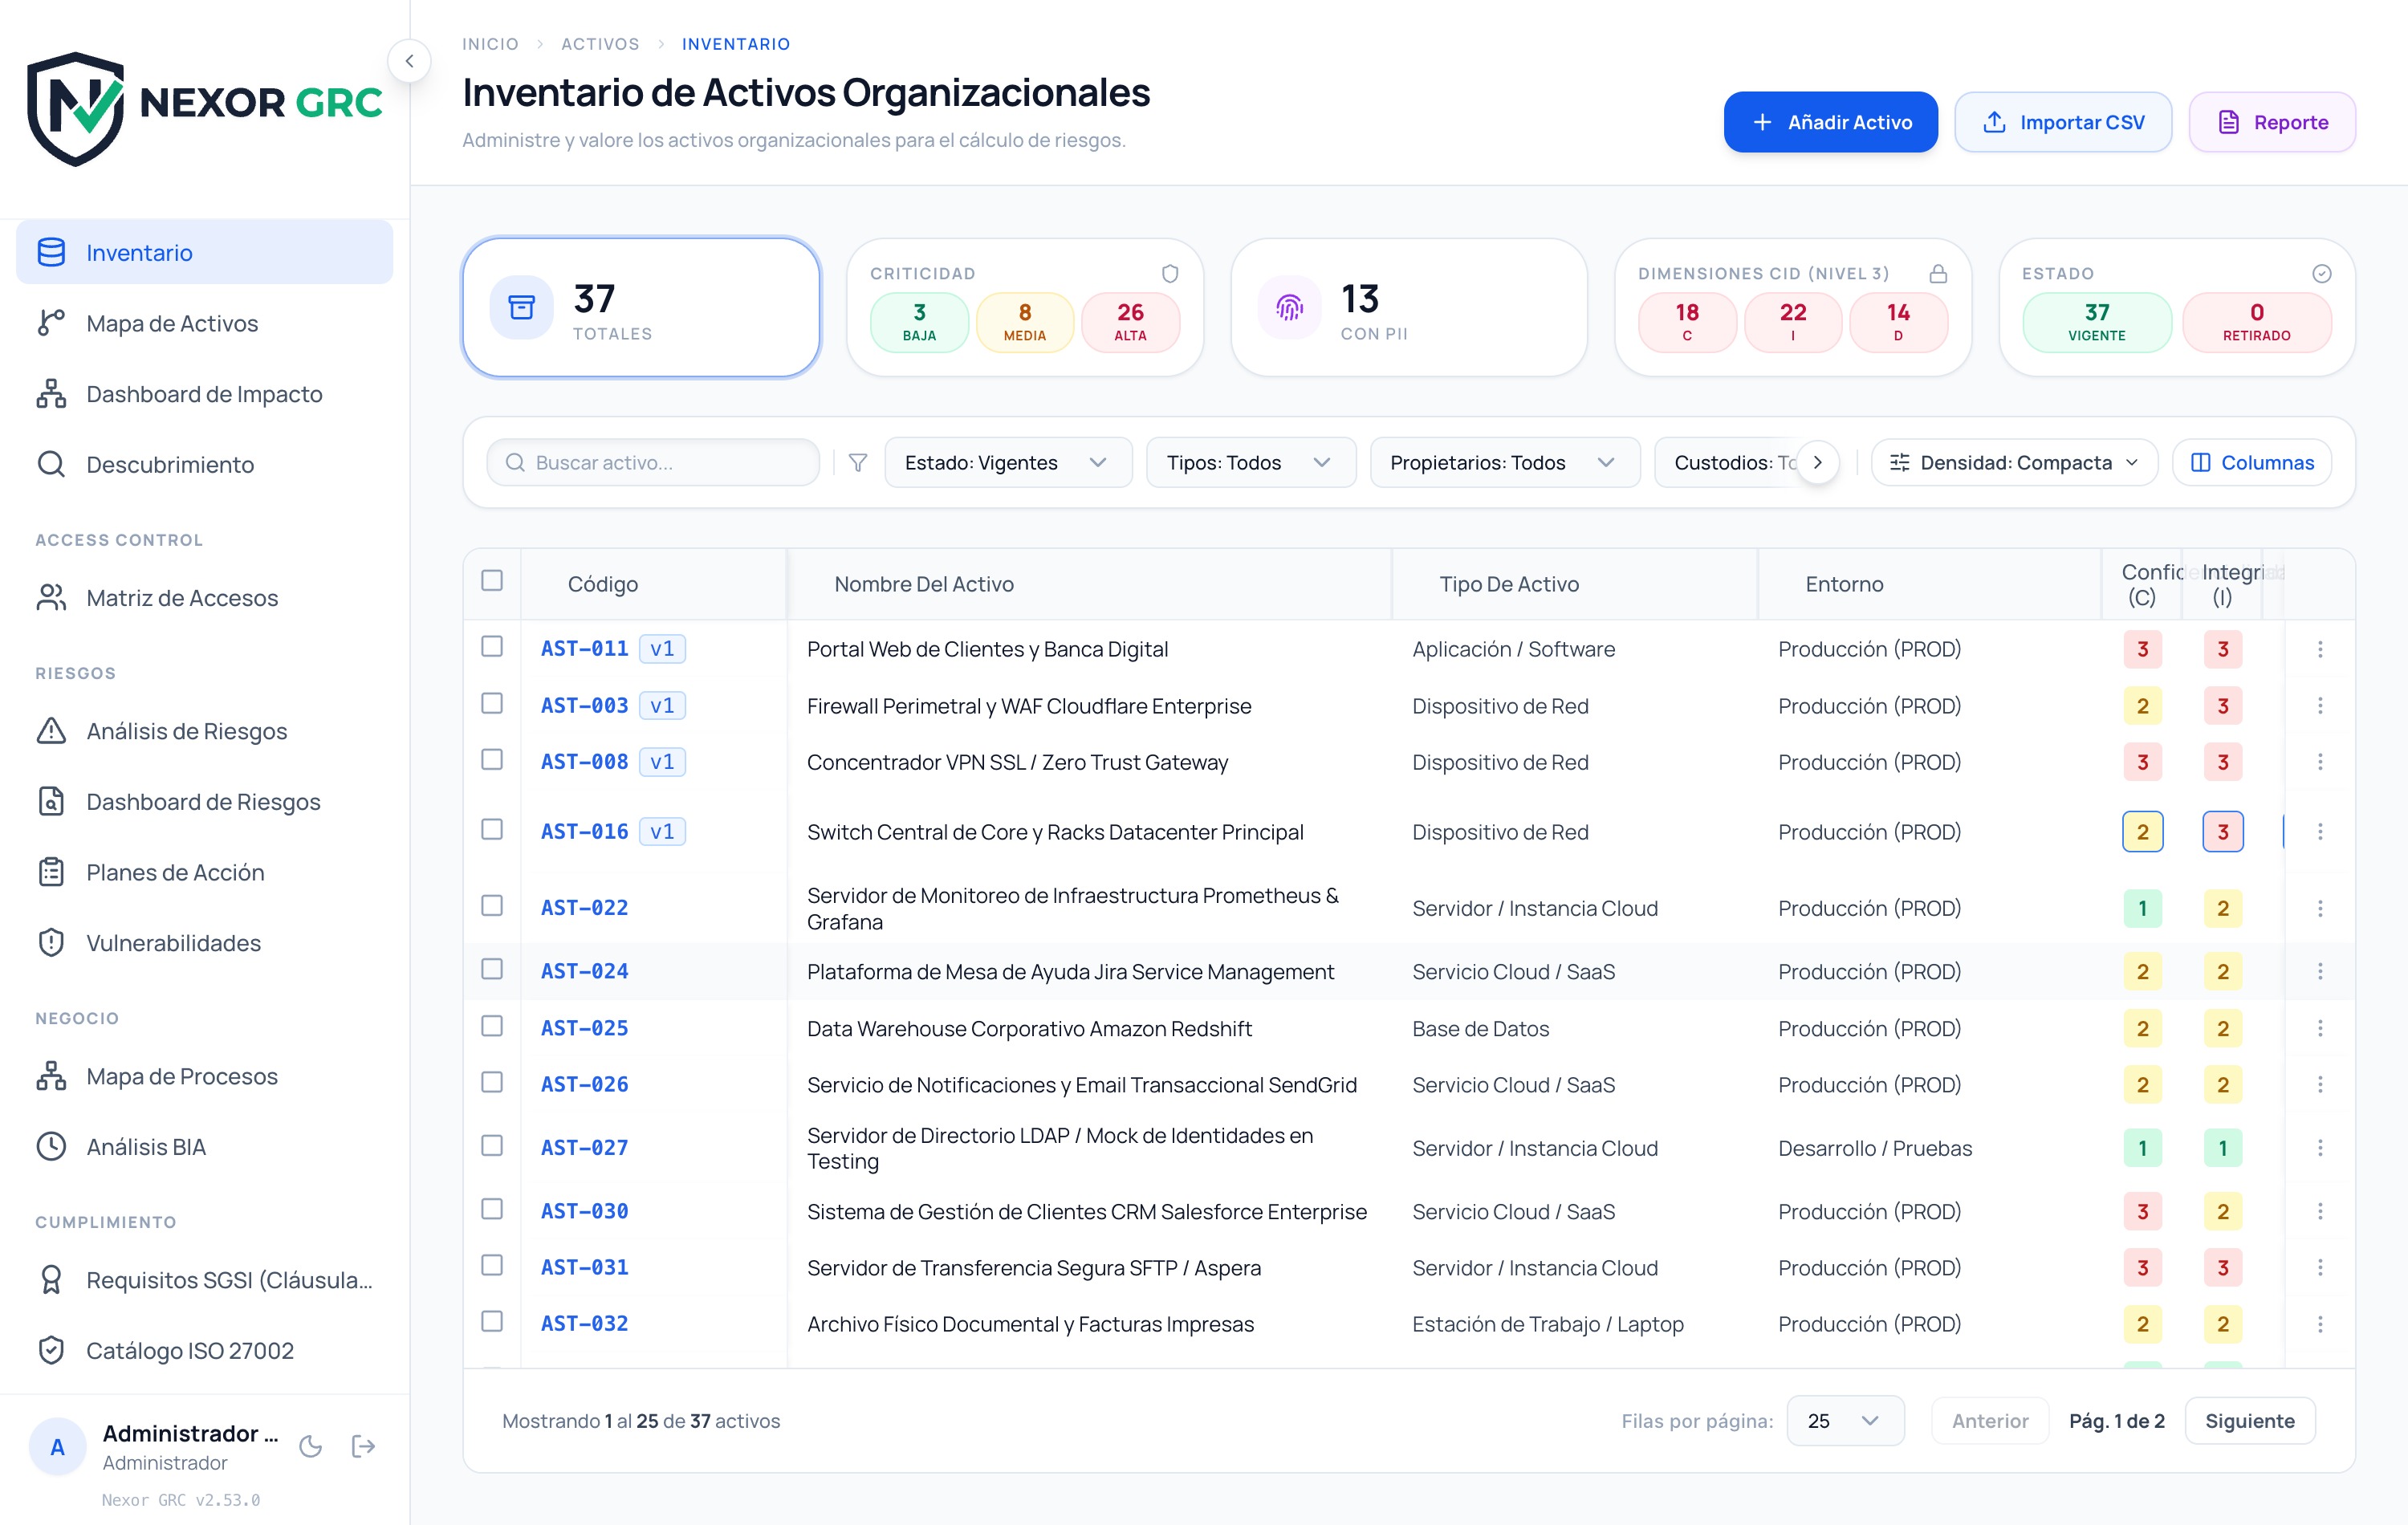Click the archive box icon on Totales card

click(522, 307)
